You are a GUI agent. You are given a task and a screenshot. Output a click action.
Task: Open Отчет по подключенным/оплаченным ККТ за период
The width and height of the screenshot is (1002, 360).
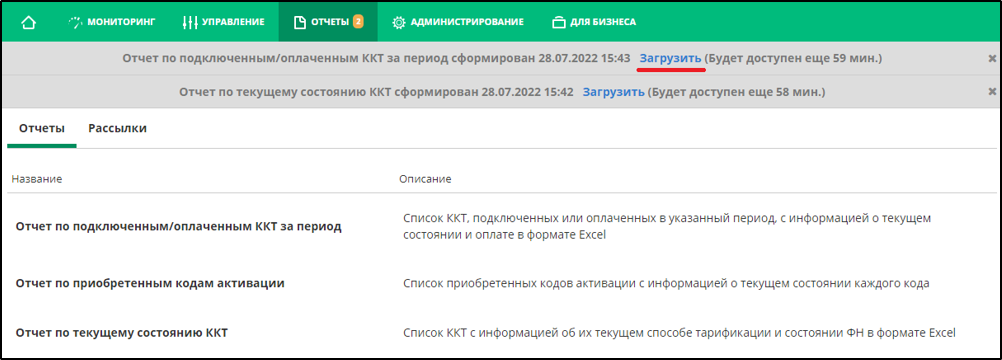click(x=178, y=226)
